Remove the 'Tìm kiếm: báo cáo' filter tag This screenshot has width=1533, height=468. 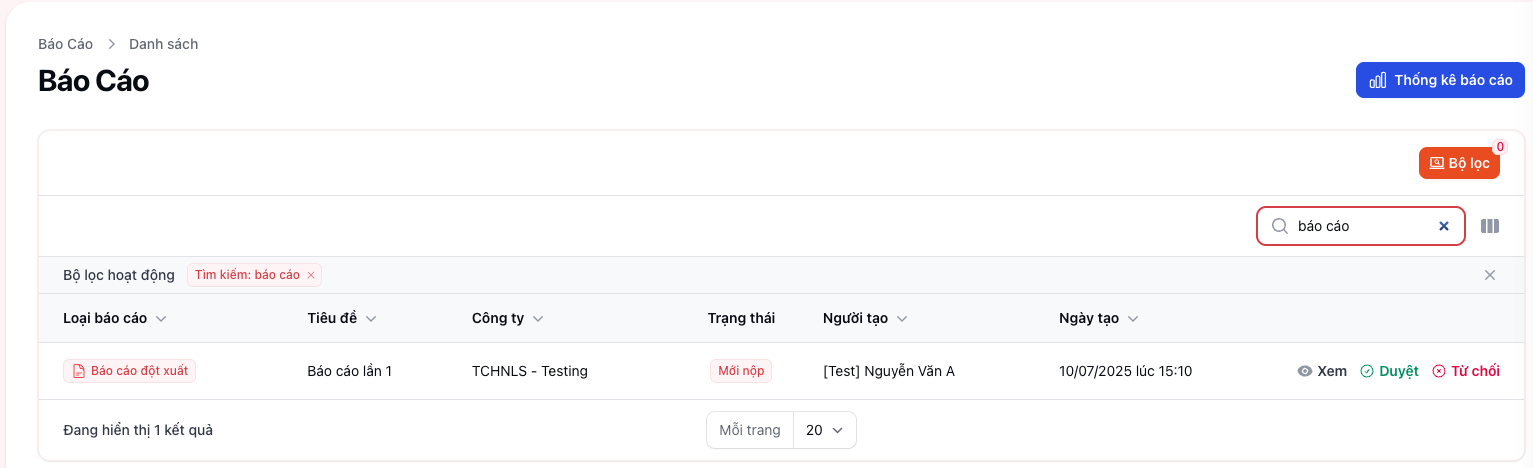pyautogui.click(x=311, y=275)
